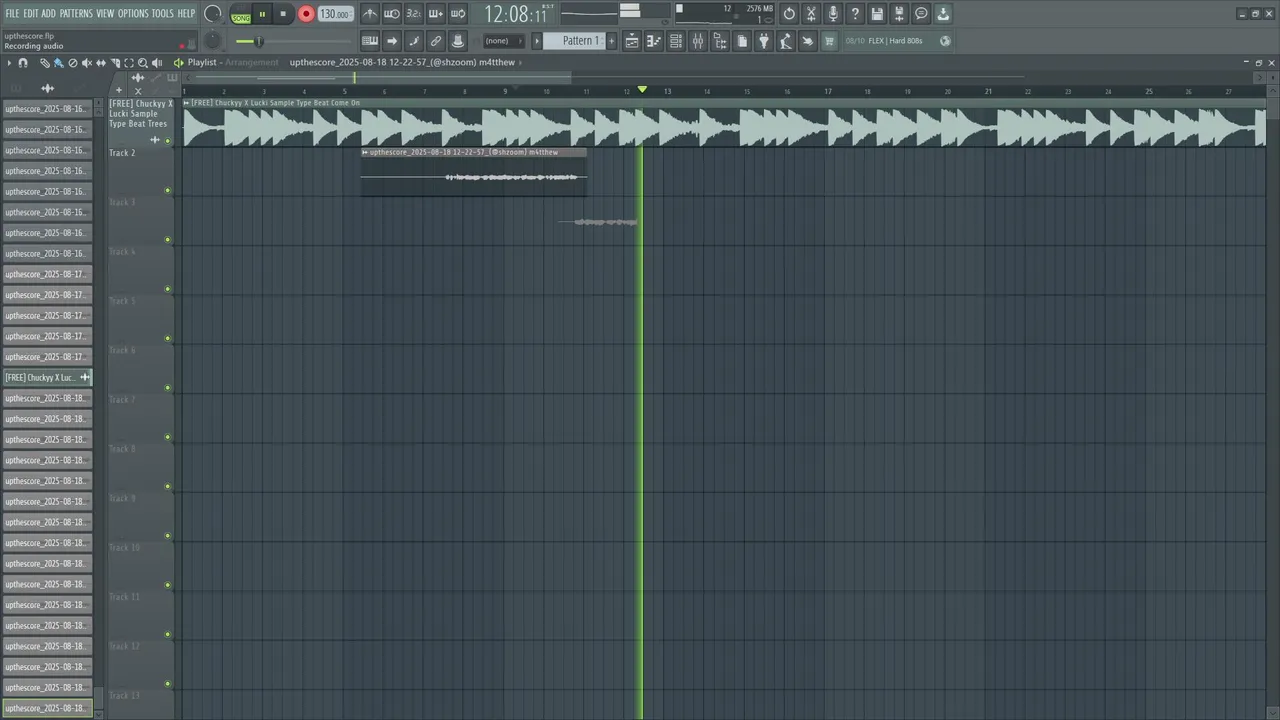
Task: Open the shopping cart icon
Action: coord(829,41)
